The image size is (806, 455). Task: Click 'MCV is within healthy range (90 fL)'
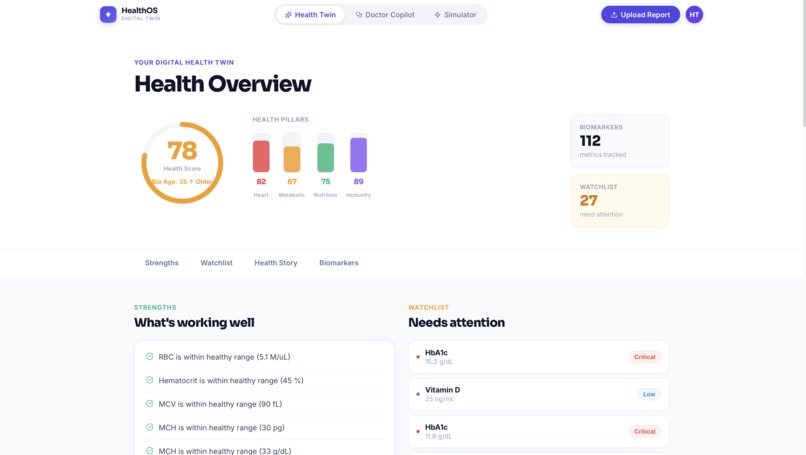pos(220,404)
